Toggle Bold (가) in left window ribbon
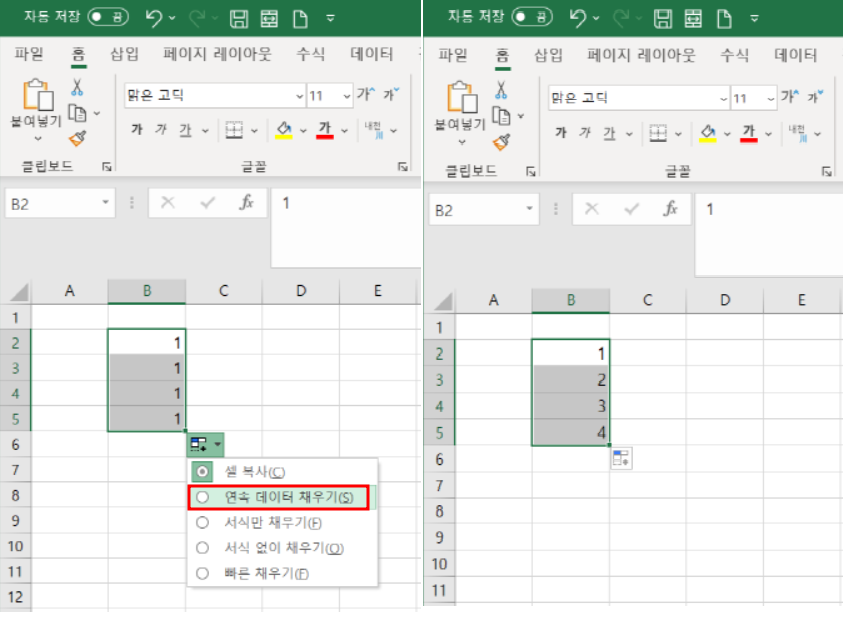 point(137,129)
